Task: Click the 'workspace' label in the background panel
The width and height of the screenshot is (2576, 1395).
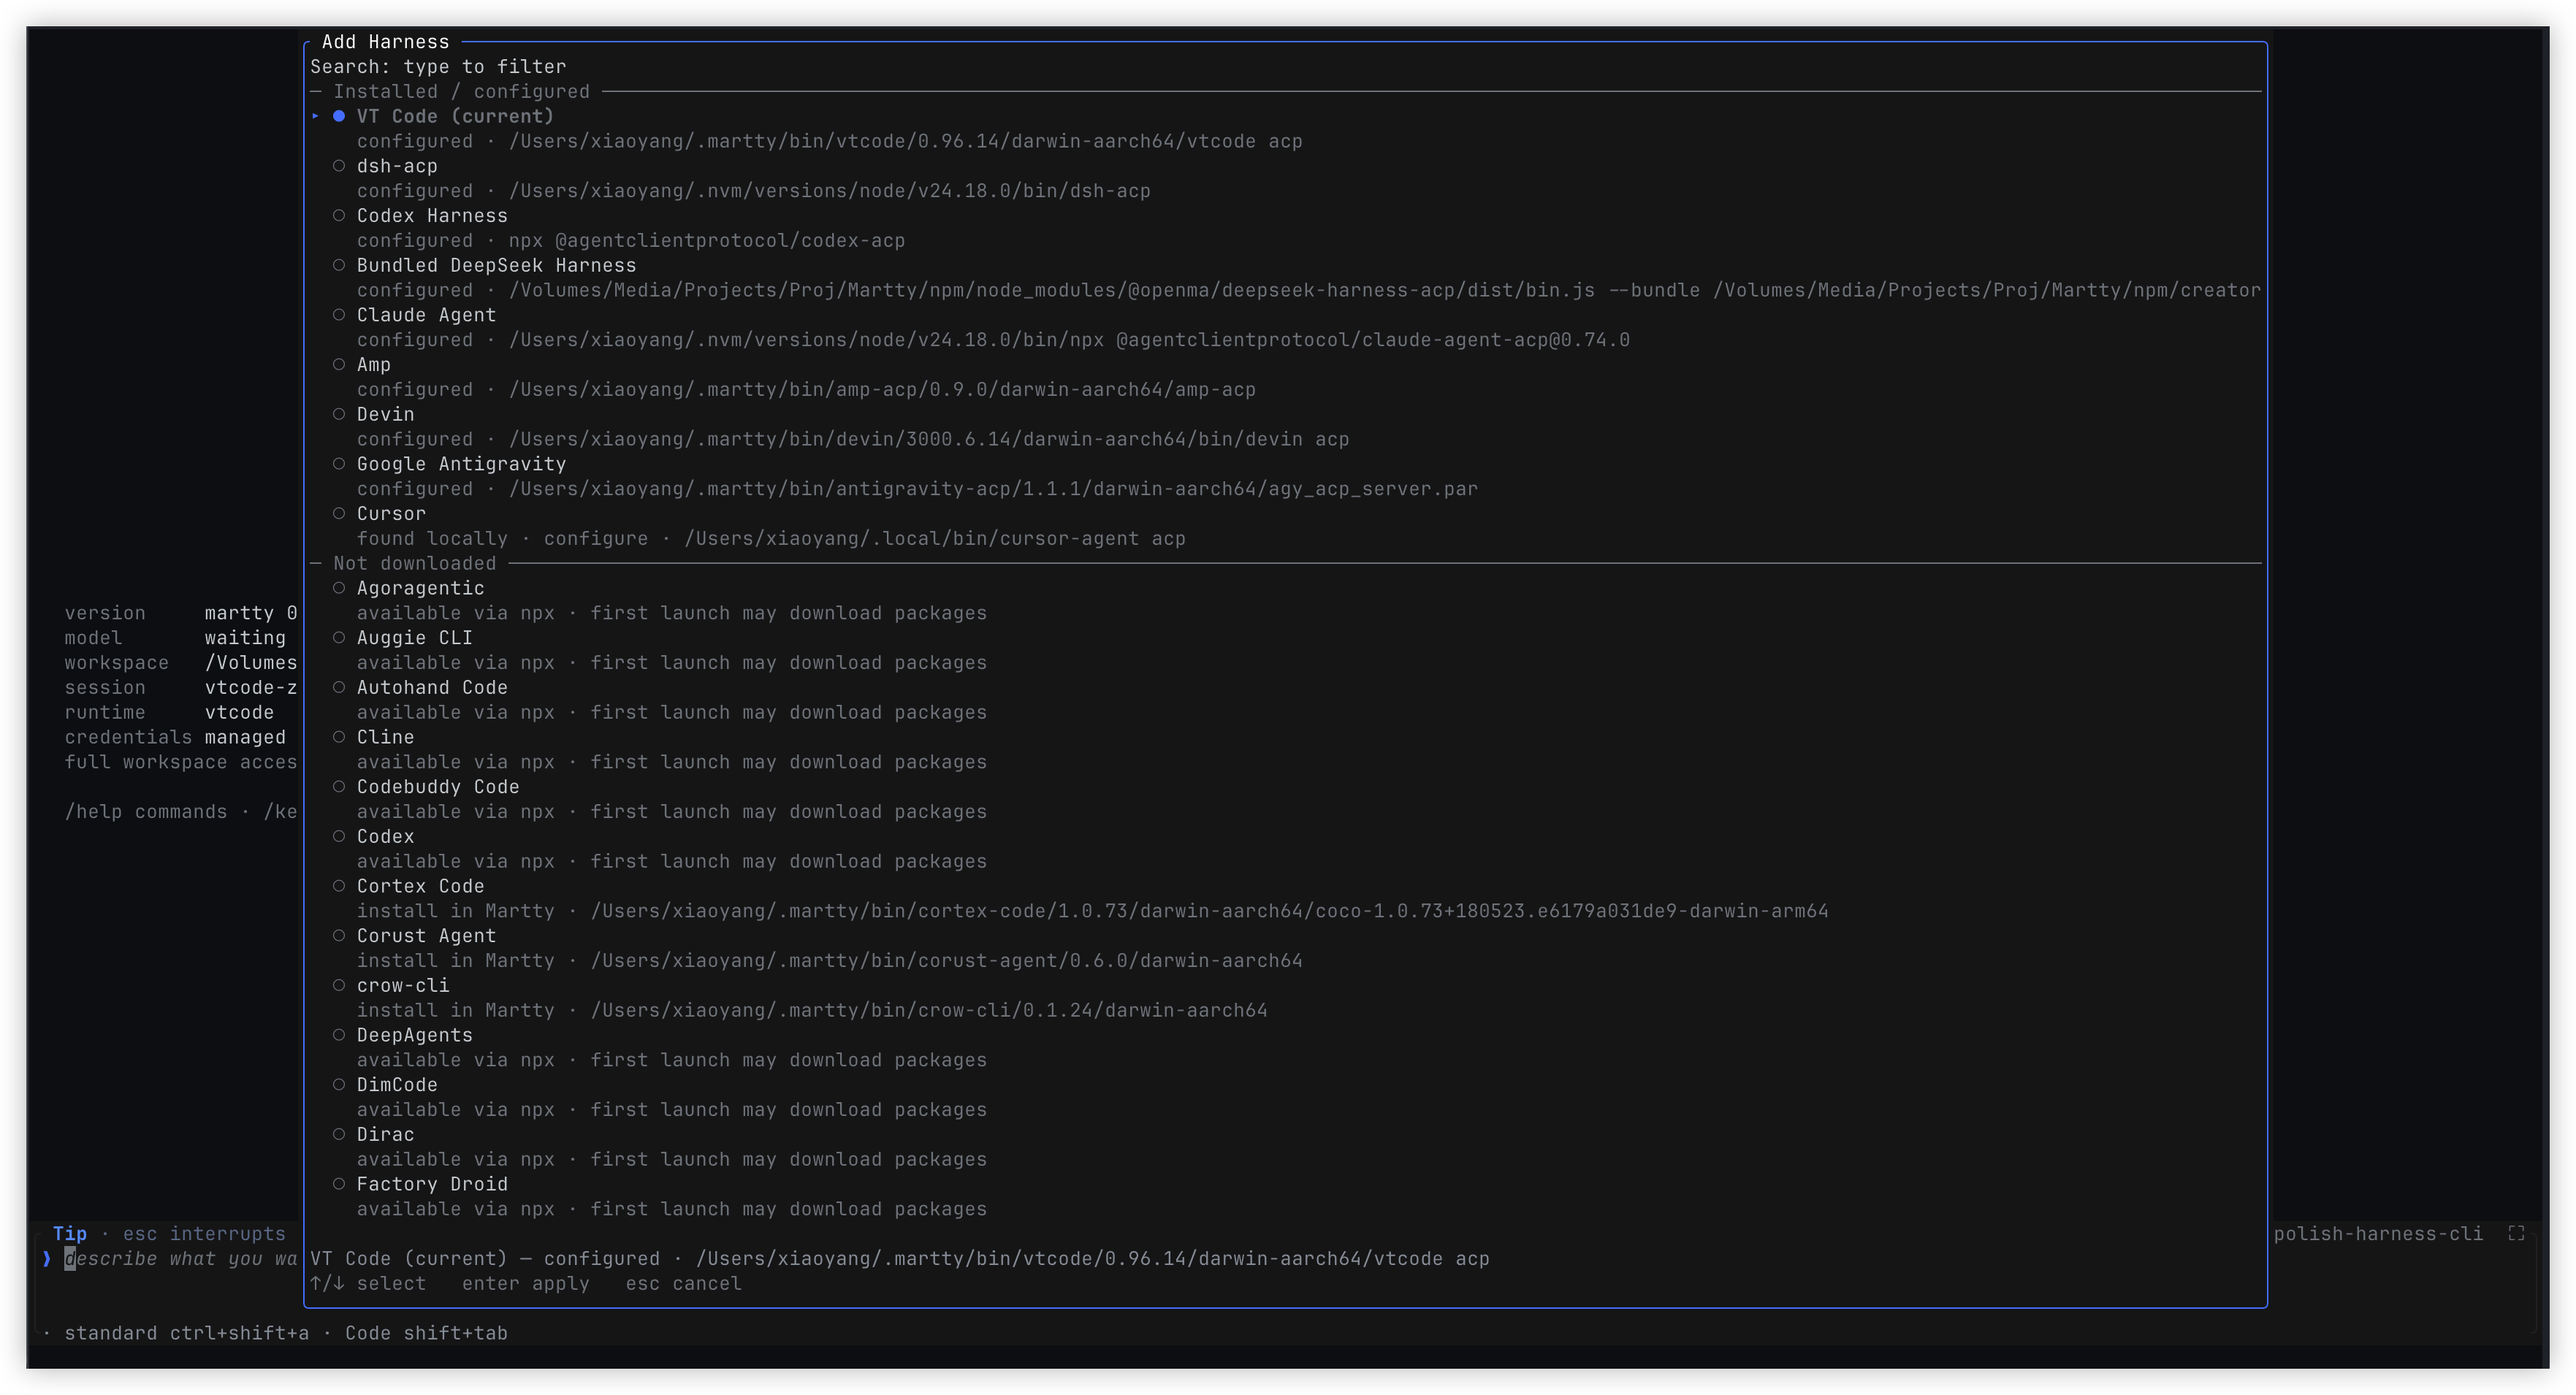Action: pos(117,663)
